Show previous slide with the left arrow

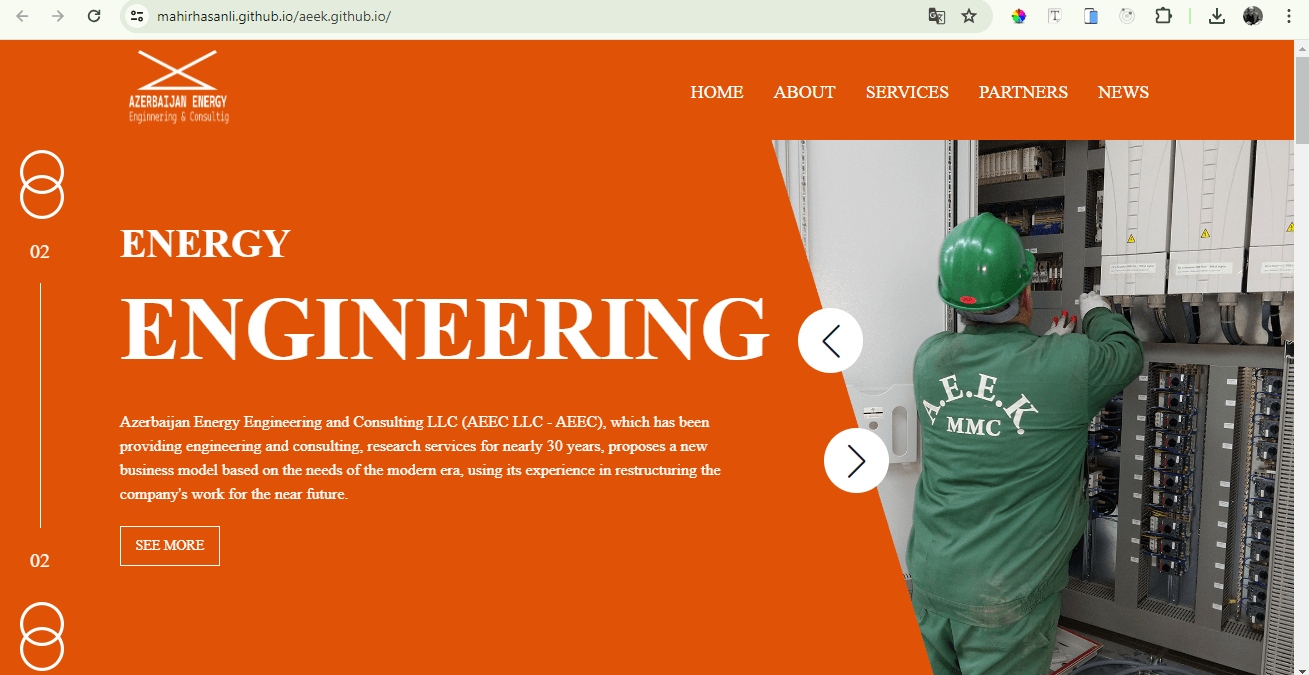pyautogui.click(x=830, y=340)
